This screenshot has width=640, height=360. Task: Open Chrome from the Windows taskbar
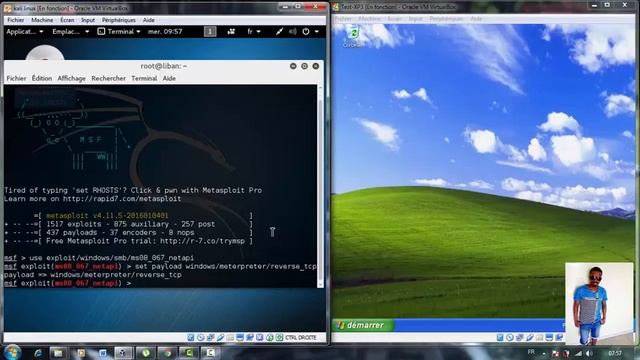(x=167, y=353)
